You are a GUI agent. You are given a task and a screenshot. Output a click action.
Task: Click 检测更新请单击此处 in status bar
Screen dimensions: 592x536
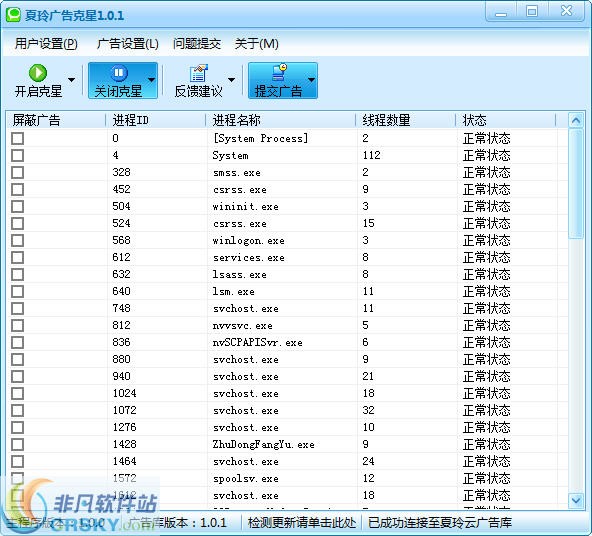[x=302, y=523]
